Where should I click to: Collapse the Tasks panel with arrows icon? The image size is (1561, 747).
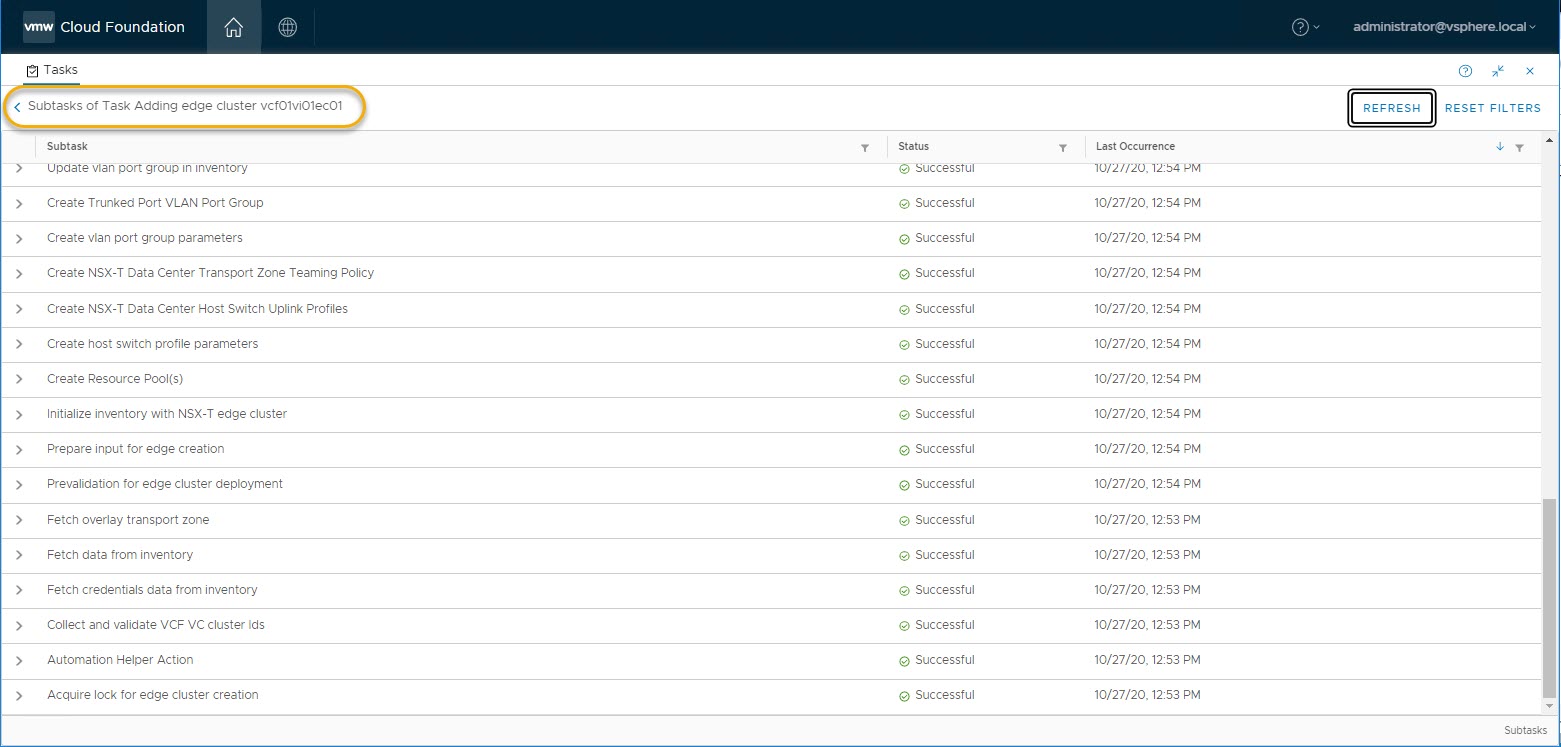[1497, 71]
